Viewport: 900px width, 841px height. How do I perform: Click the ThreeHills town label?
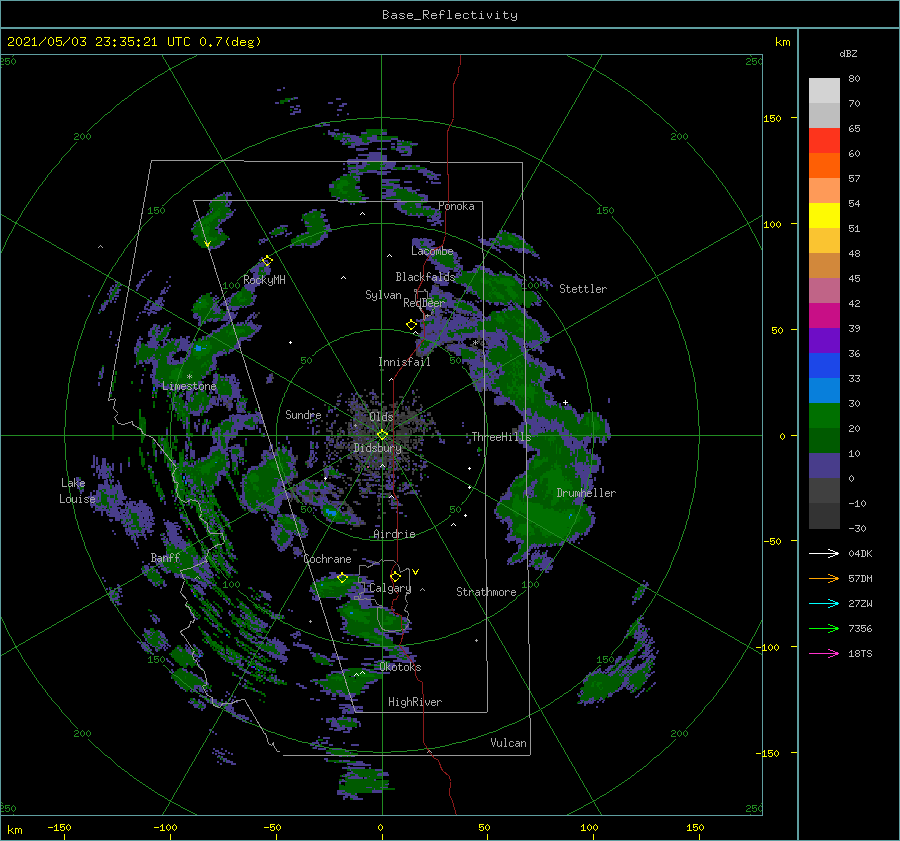[x=502, y=437]
